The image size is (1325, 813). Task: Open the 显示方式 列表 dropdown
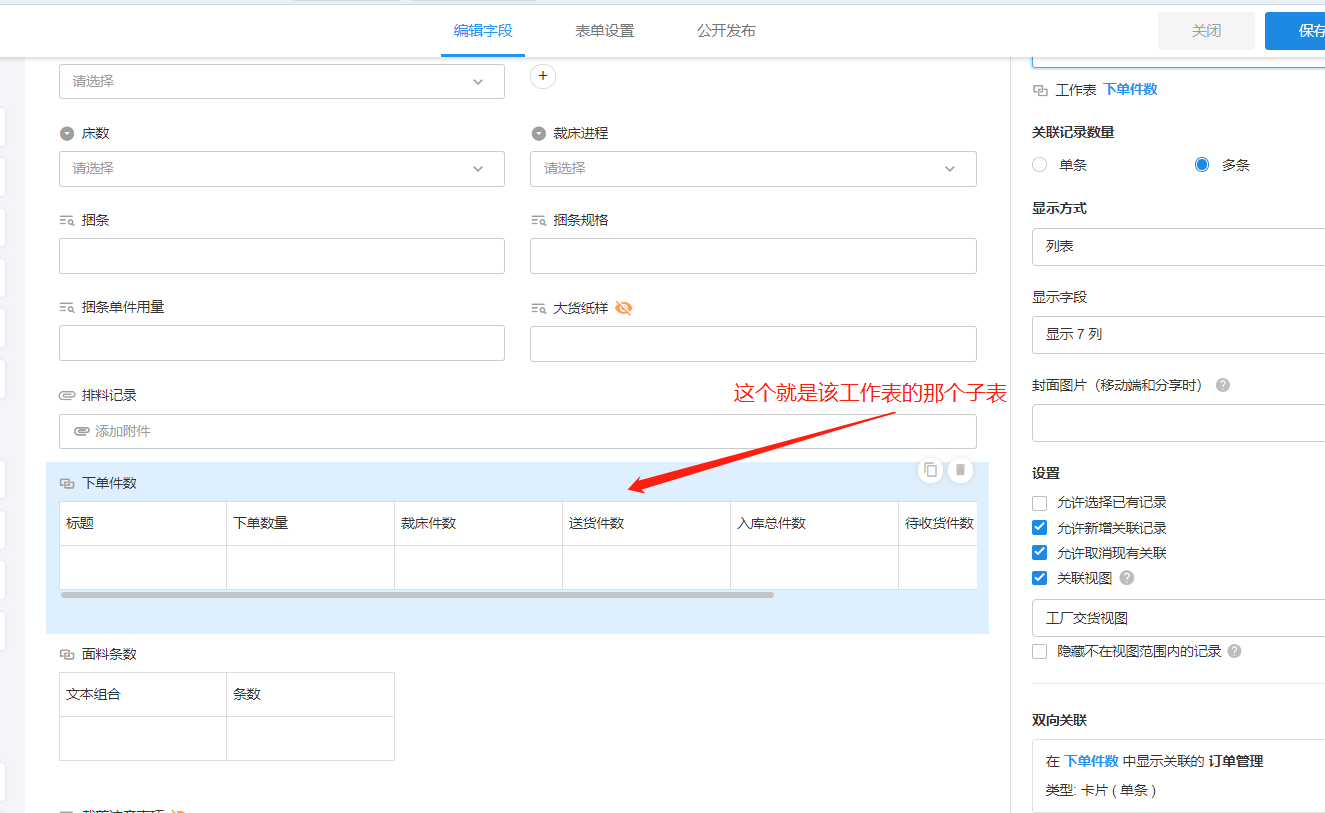click(1180, 246)
